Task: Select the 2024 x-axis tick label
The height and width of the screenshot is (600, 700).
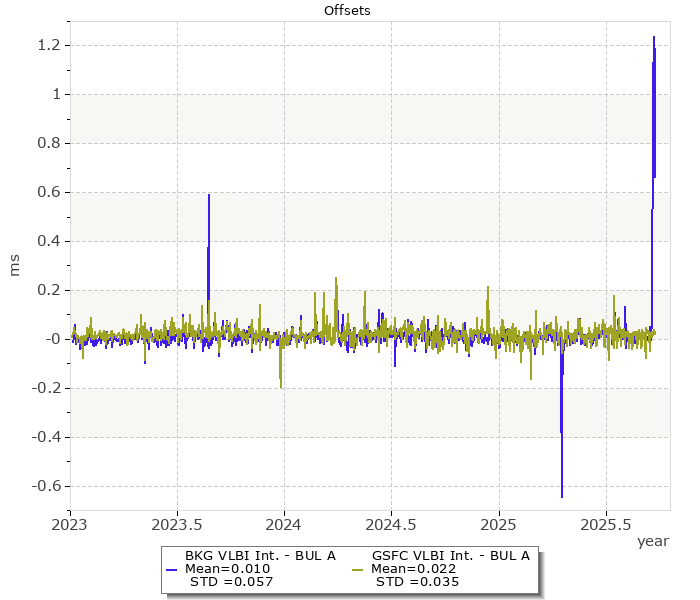Action: [x=284, y=523]
